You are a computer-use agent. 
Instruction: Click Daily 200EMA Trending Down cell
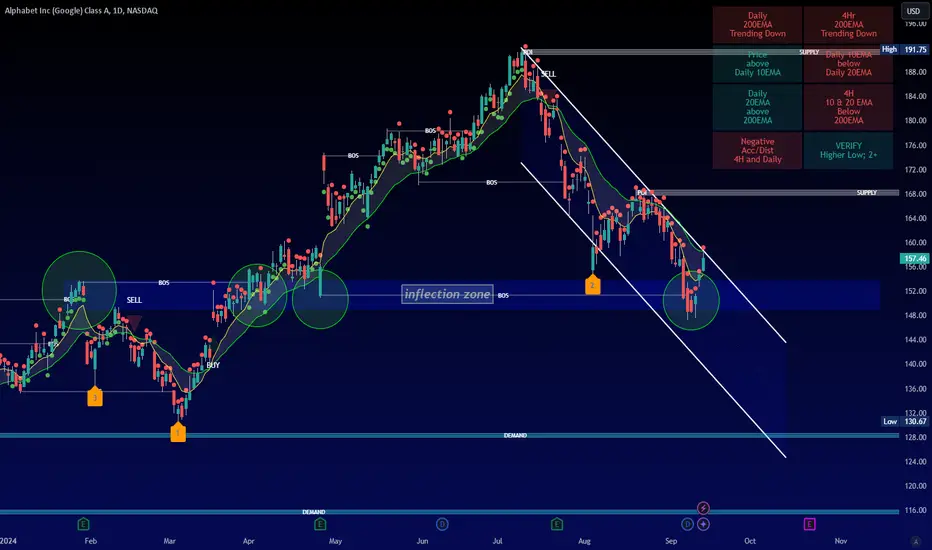[757, 25]
